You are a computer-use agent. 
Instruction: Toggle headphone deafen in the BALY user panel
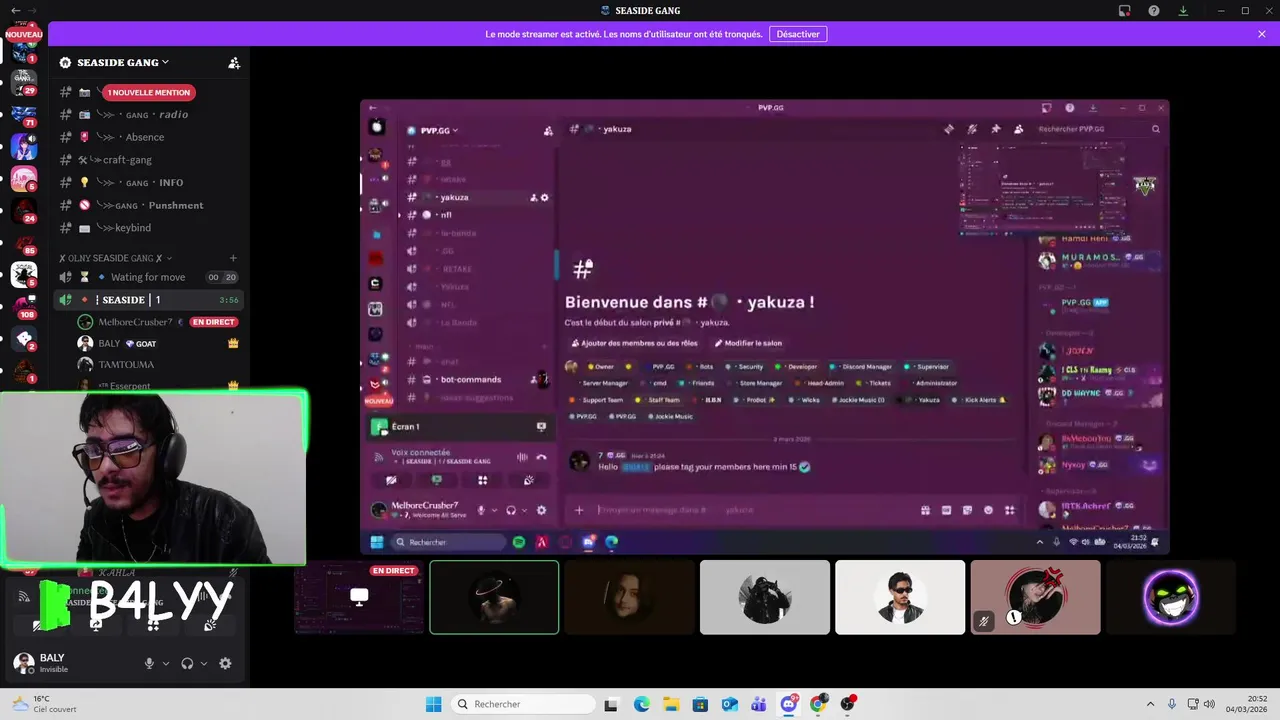(187, 663)
